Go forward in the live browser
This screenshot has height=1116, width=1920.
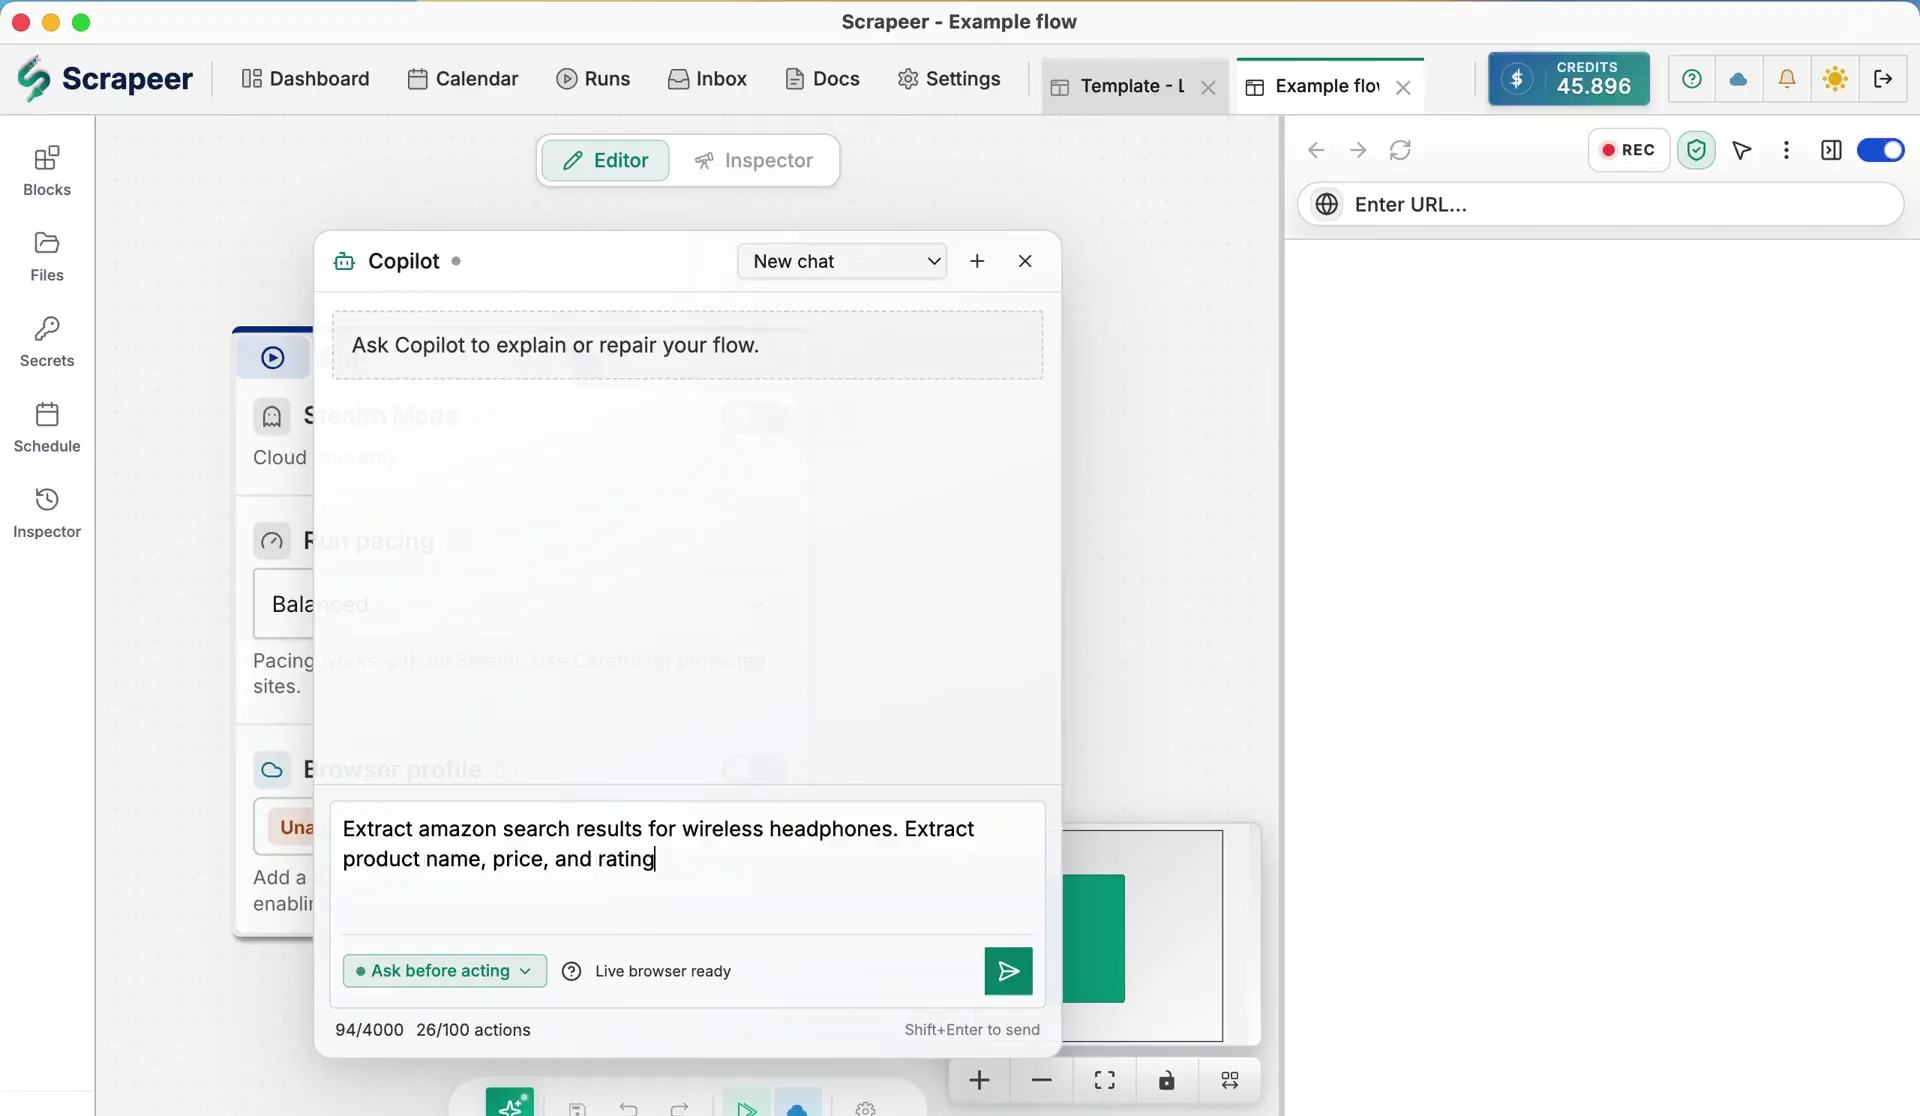click(1358, 150)
